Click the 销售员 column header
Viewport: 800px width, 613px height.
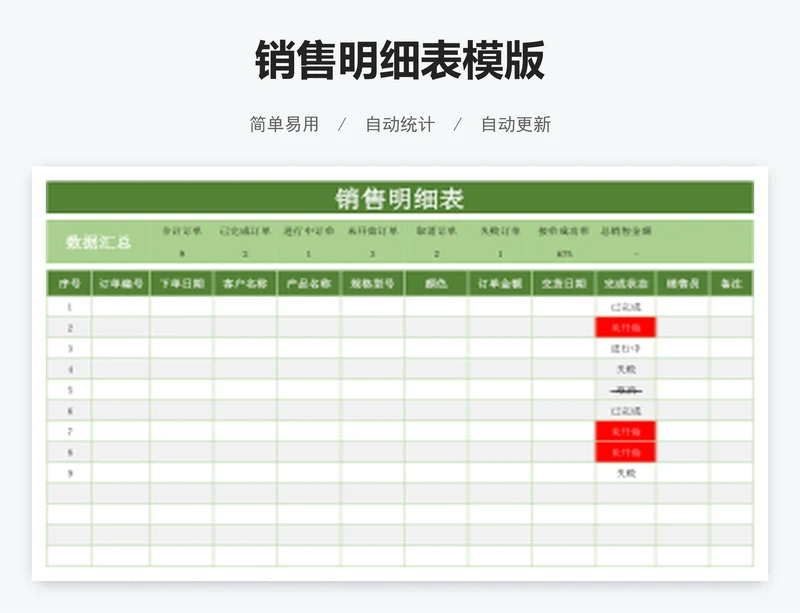[x=683, y=283]
